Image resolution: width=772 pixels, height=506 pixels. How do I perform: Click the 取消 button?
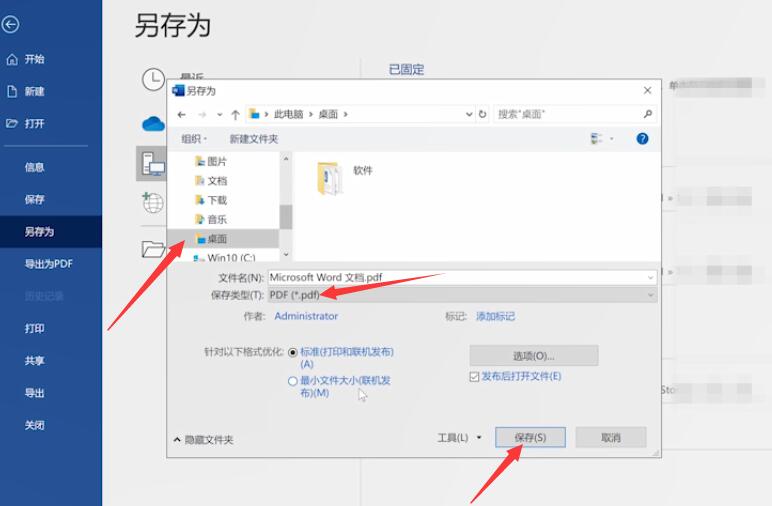[611, 437]
